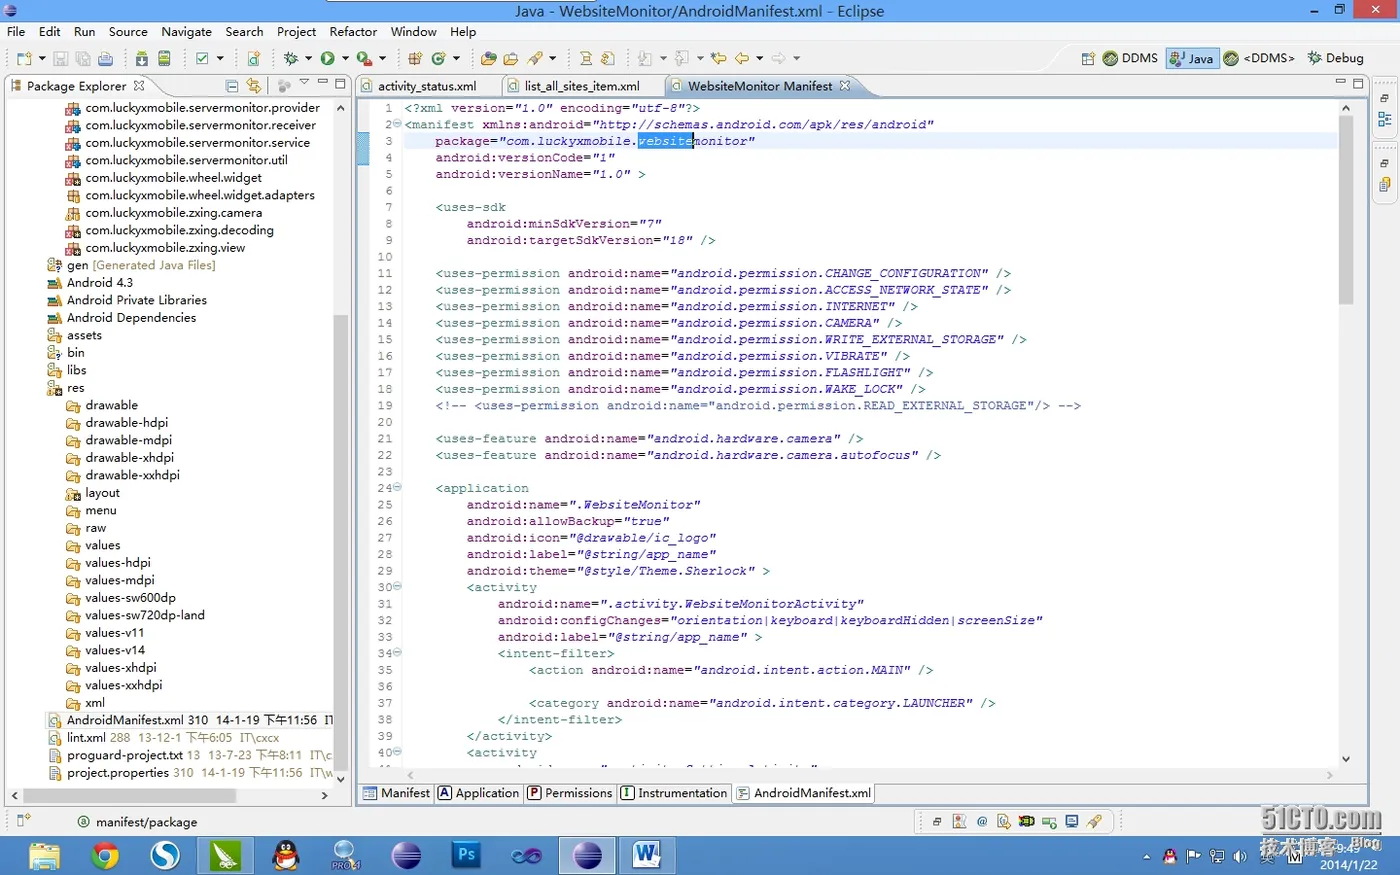Run the project with the green Run button
Image resolution: width=1400 pixels, height=875 pixels.
coord(327,59)
